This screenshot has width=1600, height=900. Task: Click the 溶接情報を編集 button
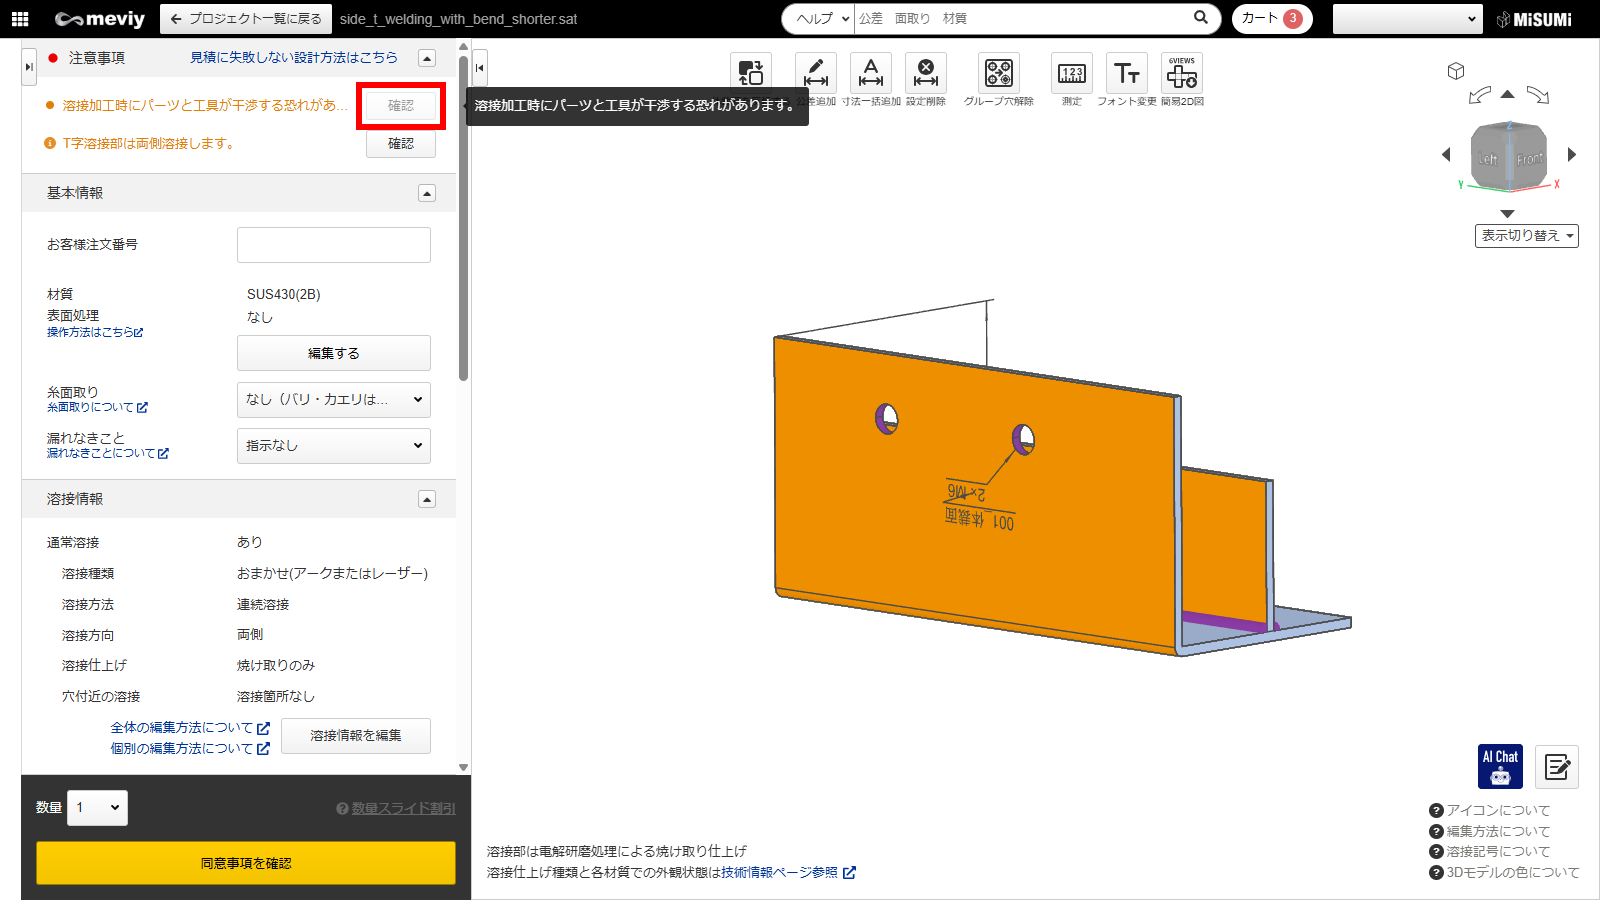(x=355, y=736)
